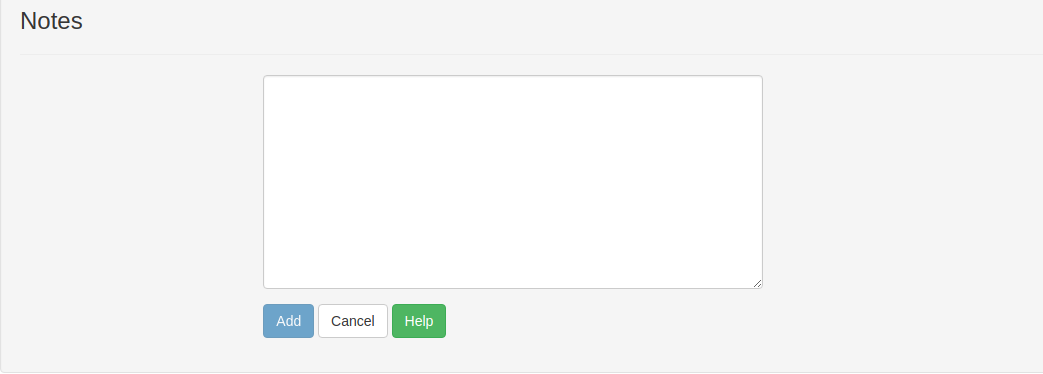
Task: Click the word Notes at top
Action: [x=51, y=21]
